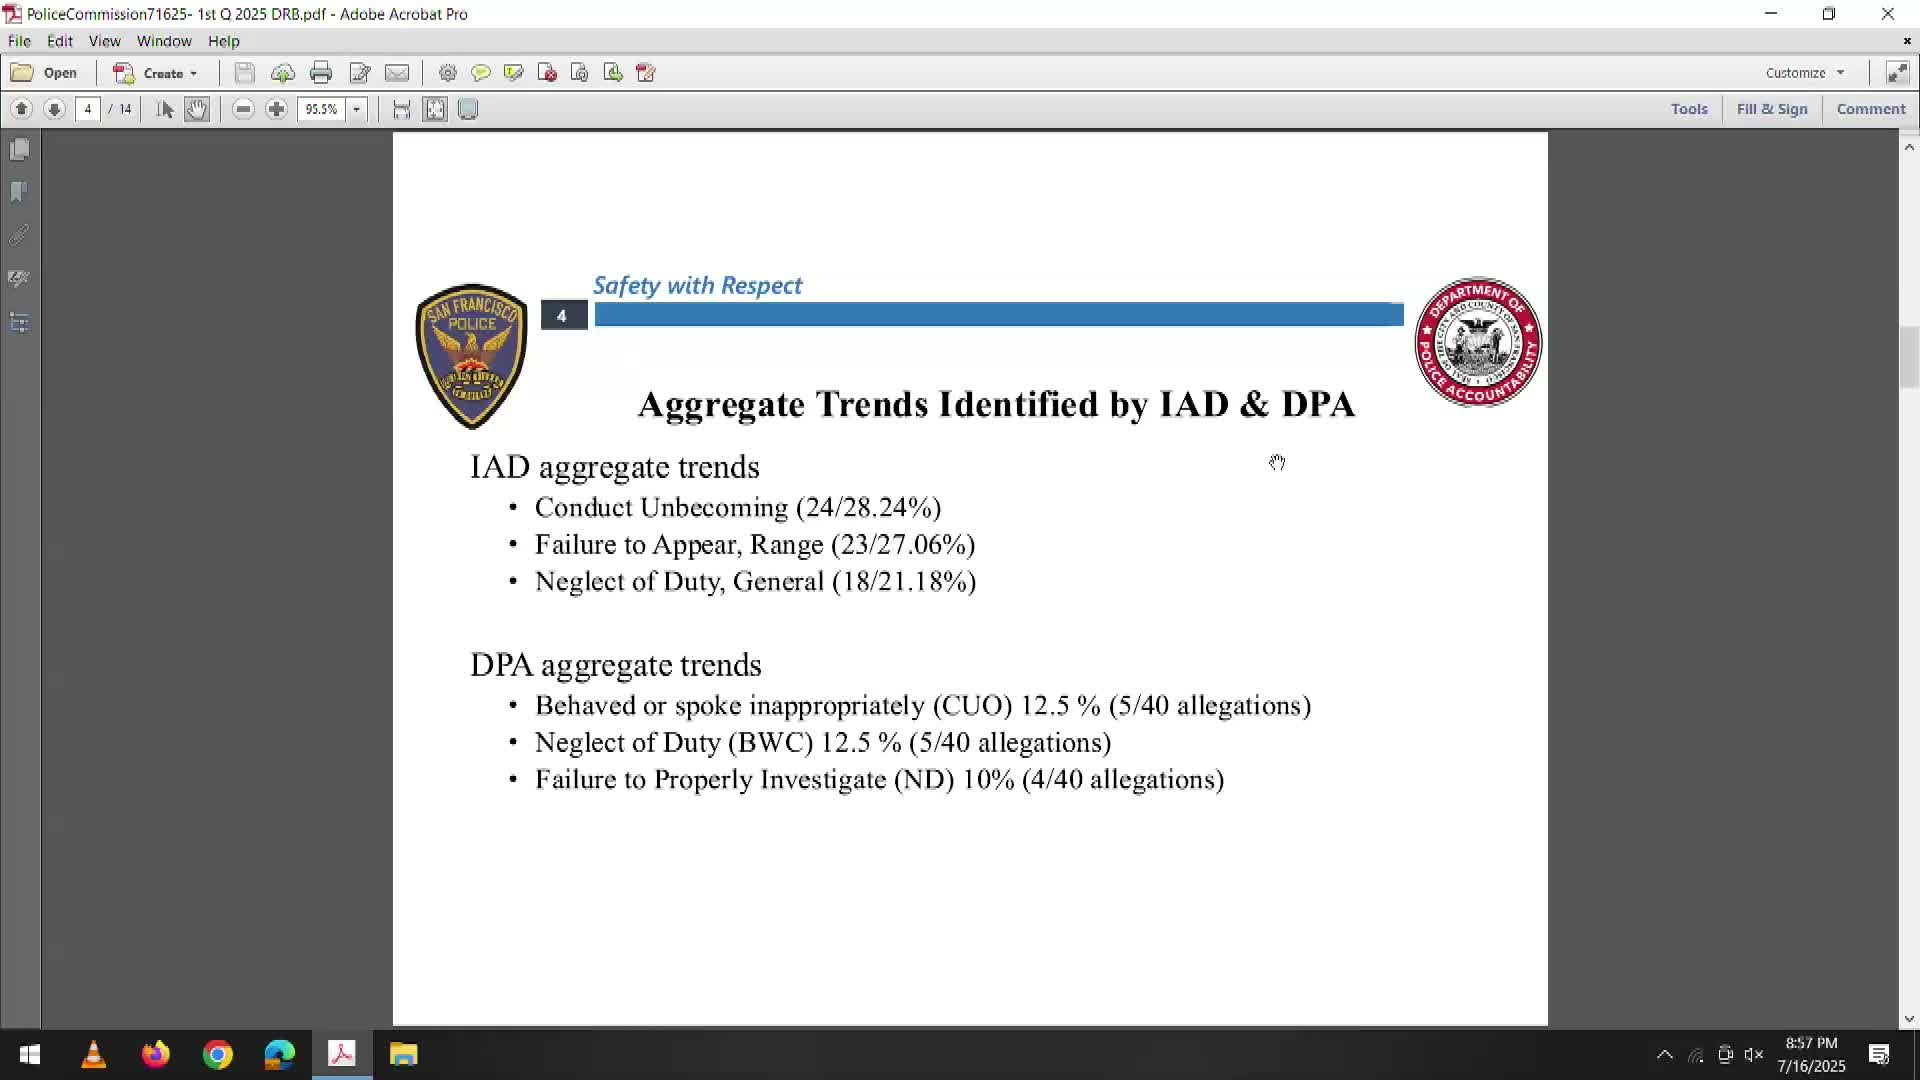Open the Comment pane
Image resolution: width=1920 pixels, height=1080 pixels.
coord(1871,109)
